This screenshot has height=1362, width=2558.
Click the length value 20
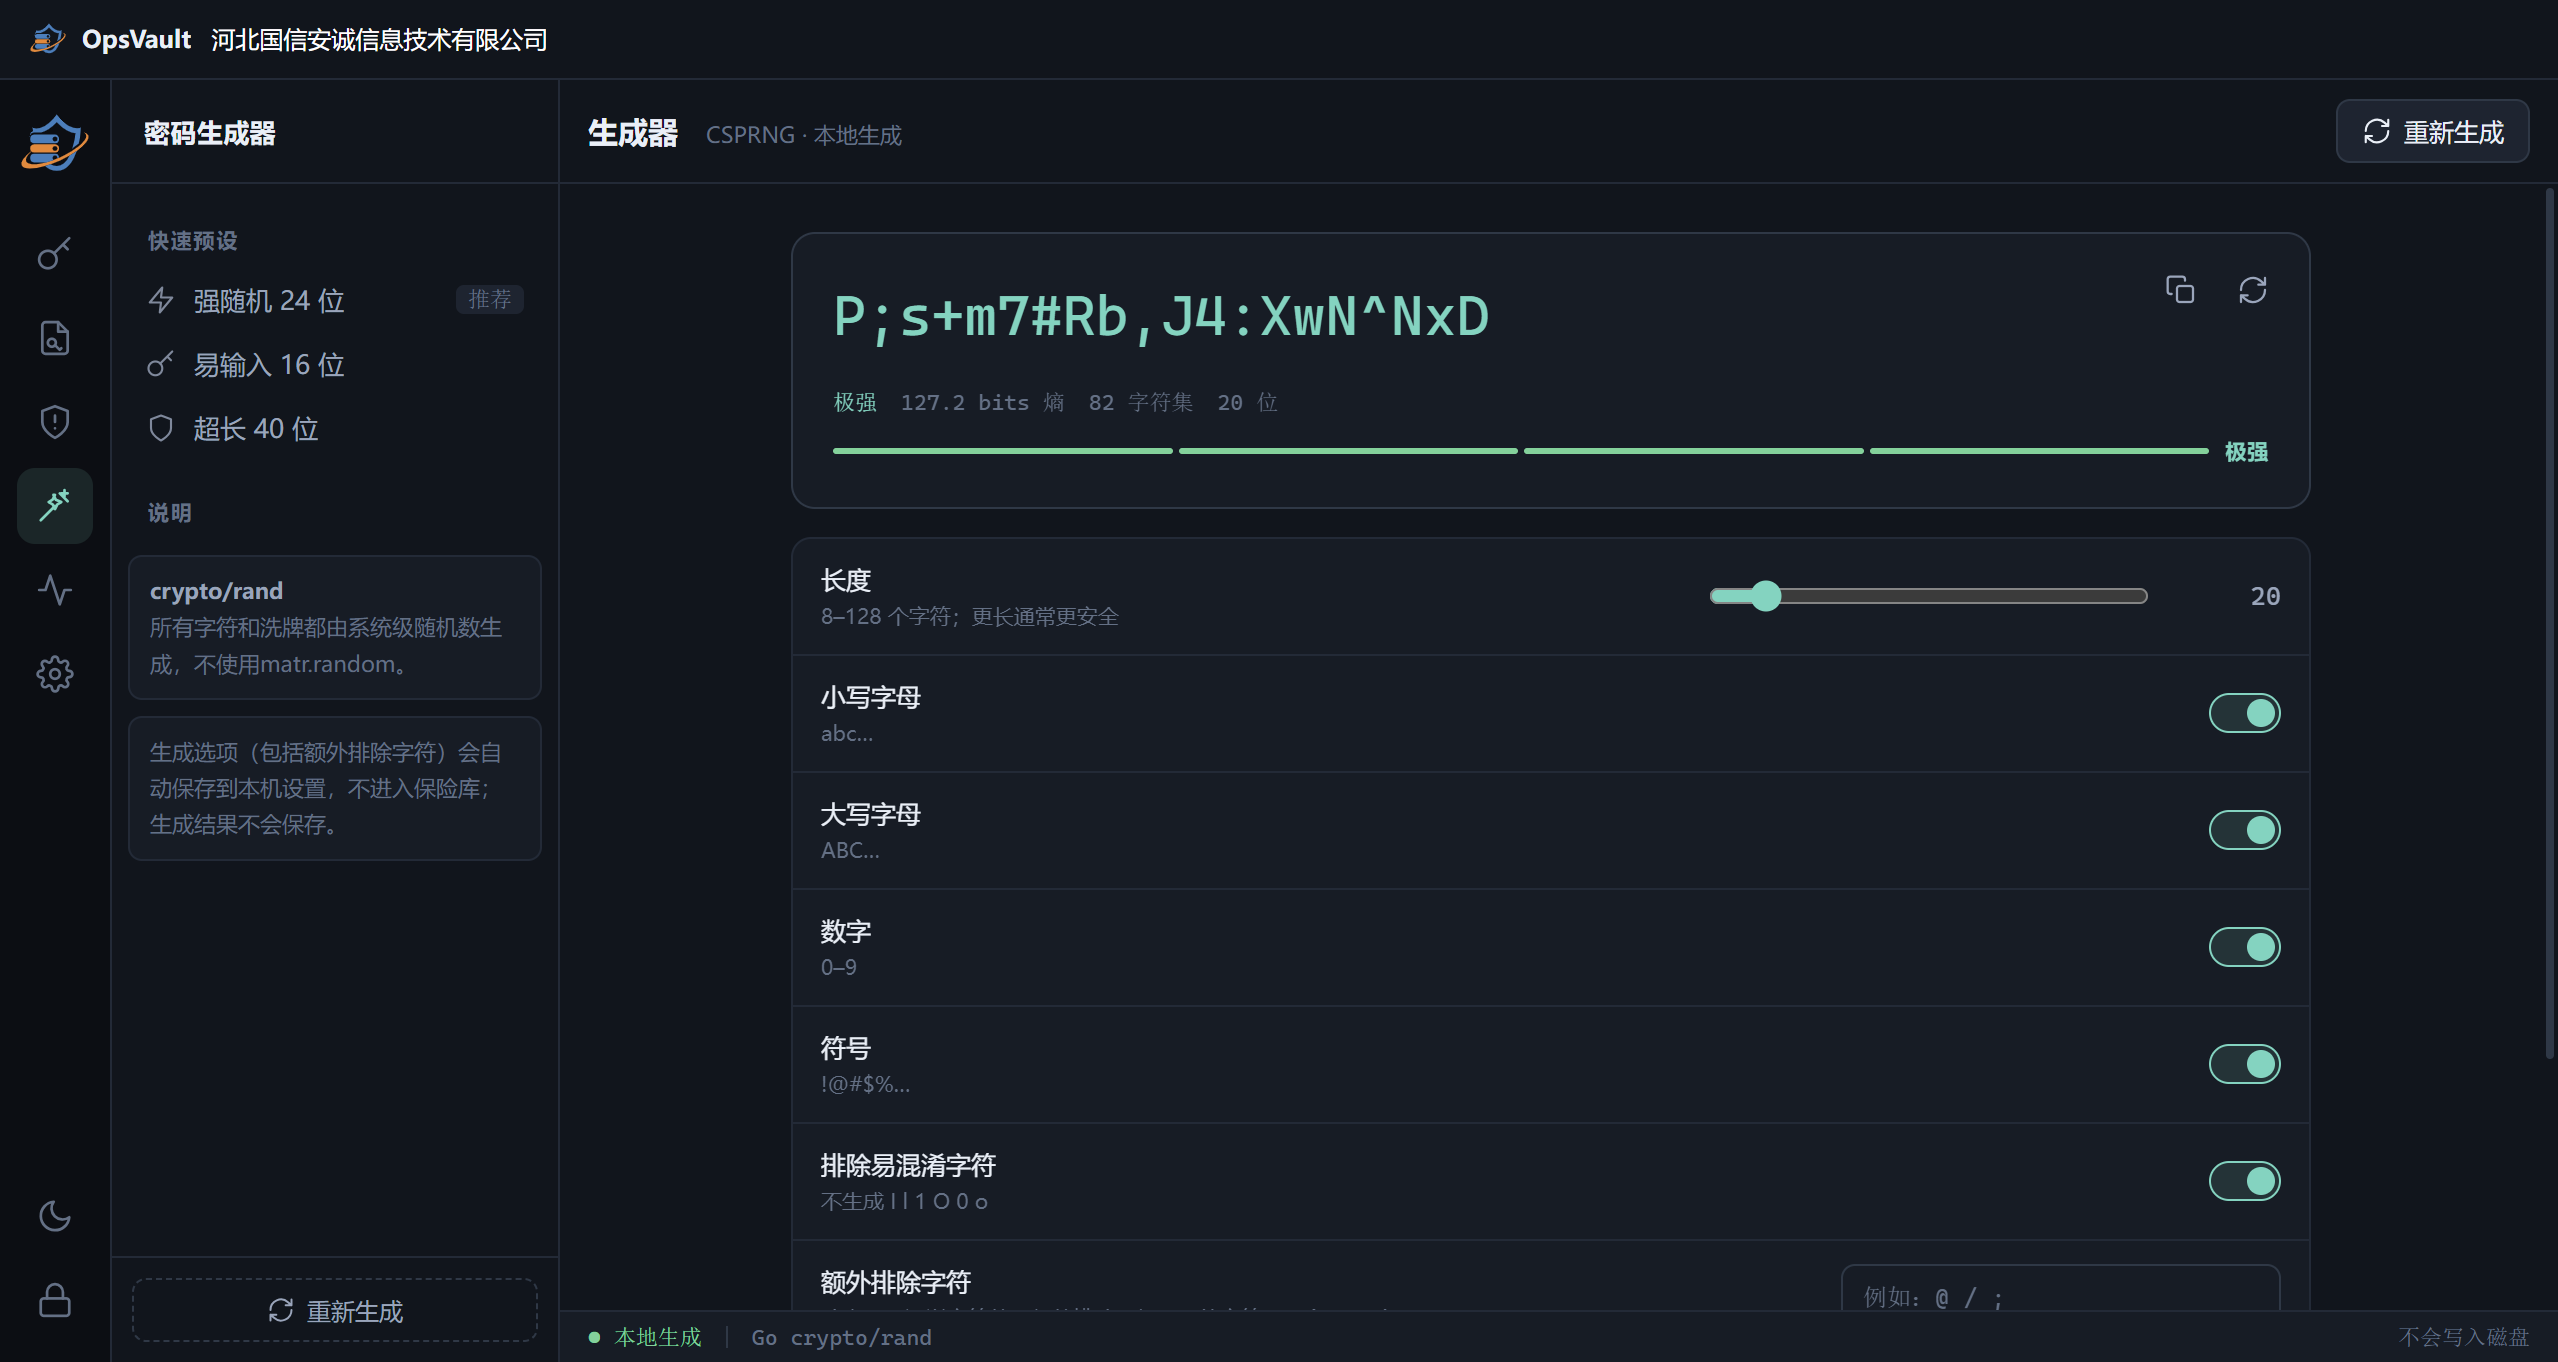2265,596
